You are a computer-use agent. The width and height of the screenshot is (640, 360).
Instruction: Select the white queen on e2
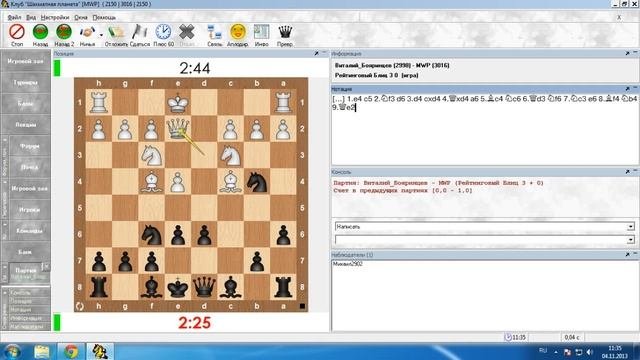(x=178, y=128)
